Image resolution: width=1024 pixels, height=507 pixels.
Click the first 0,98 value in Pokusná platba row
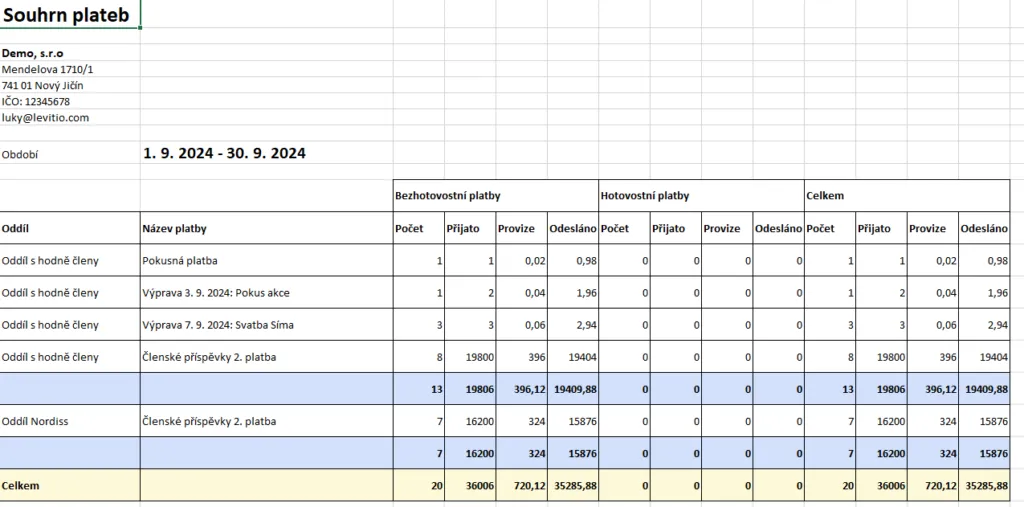pos(573,260)
